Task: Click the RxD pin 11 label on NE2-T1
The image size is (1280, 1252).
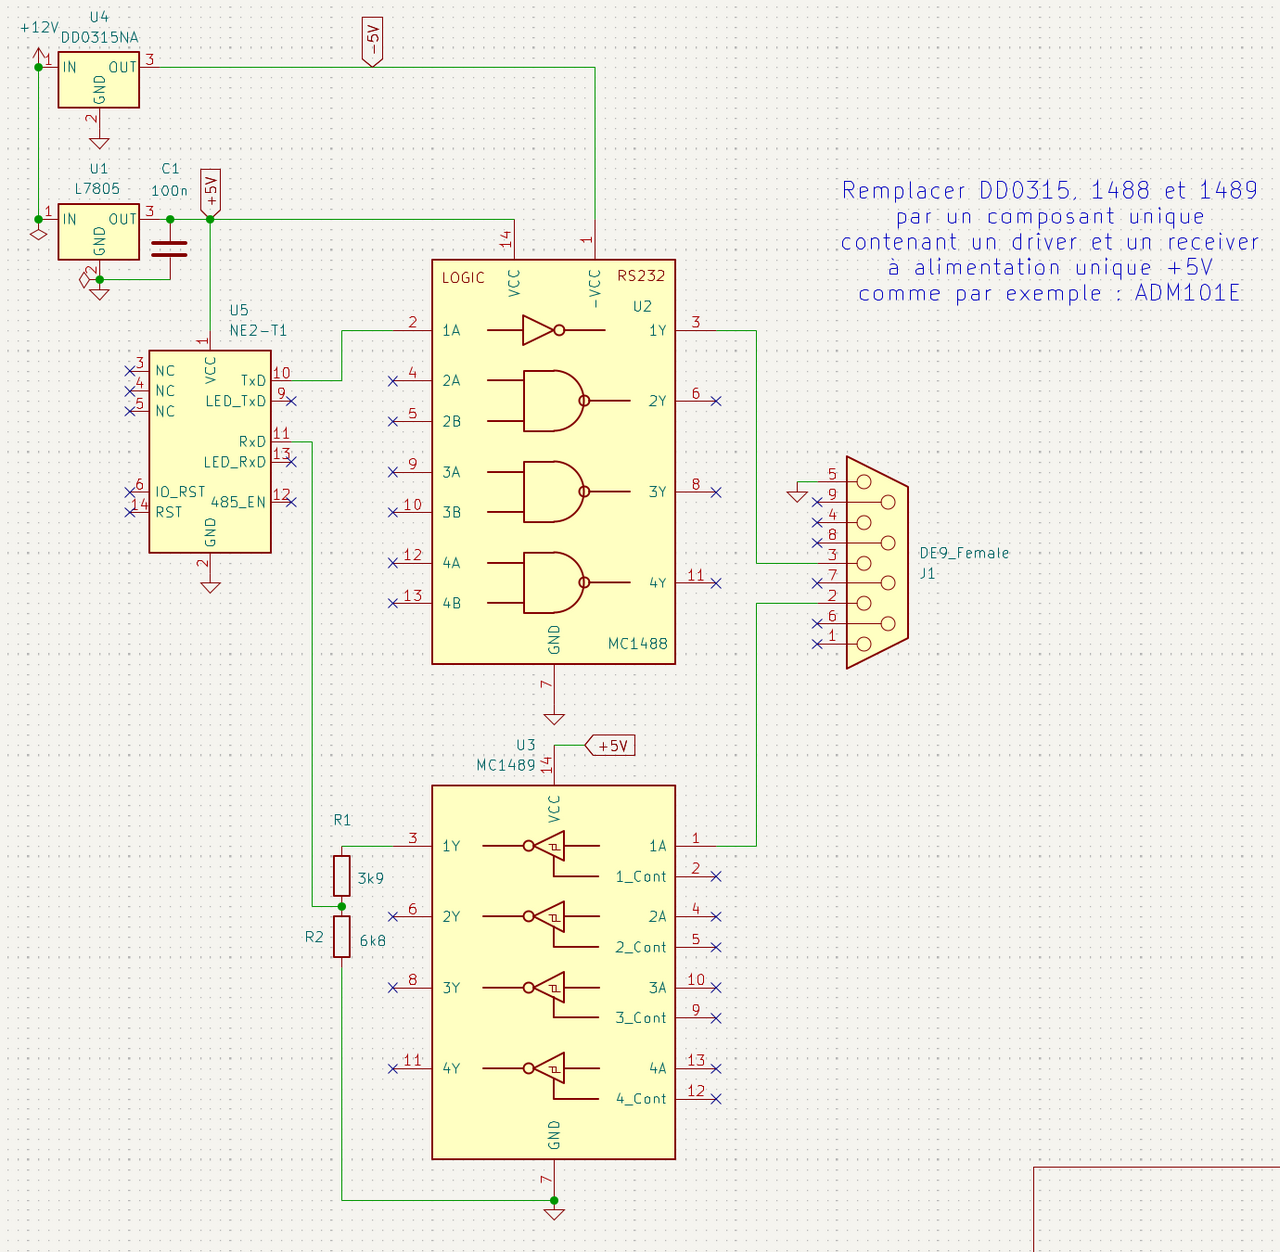Action: click(253, 442)
